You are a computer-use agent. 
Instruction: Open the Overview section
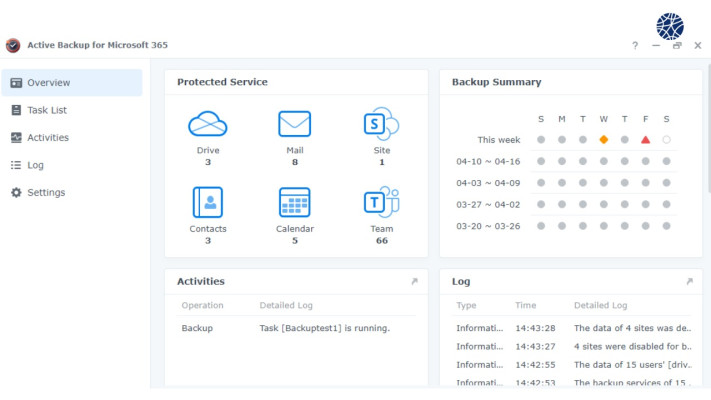click(x=72, y=83)
